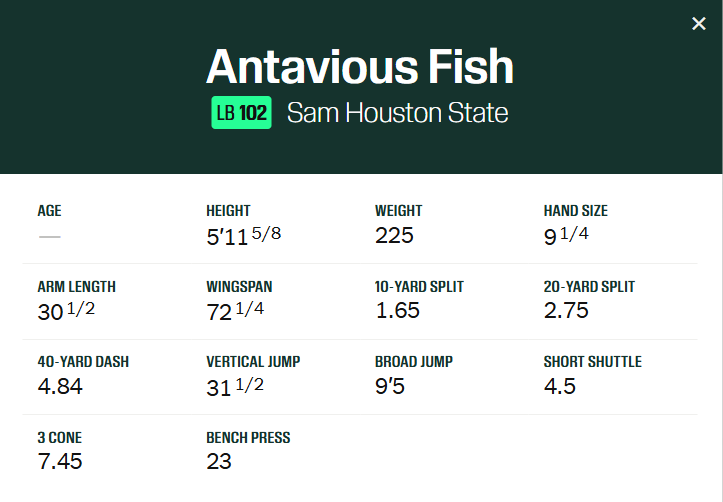Select the 3 cone time 7.45

coord(60,461)
